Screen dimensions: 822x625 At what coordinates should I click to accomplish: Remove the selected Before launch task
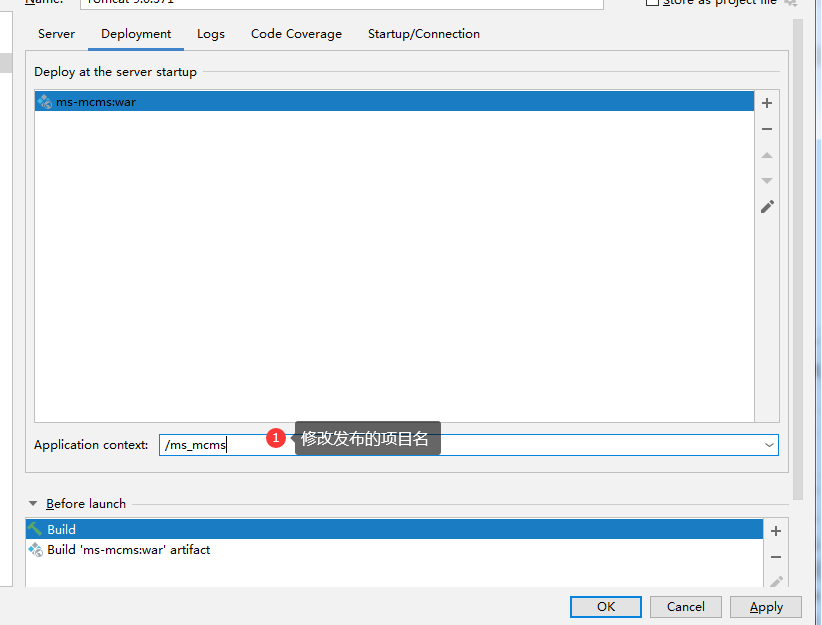775,557
